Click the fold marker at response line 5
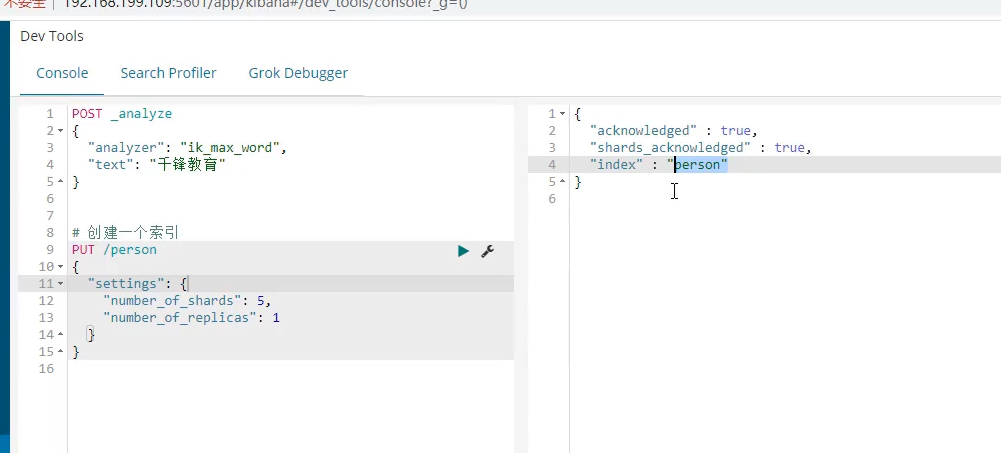1001x453 pixels. pos(562,182)
